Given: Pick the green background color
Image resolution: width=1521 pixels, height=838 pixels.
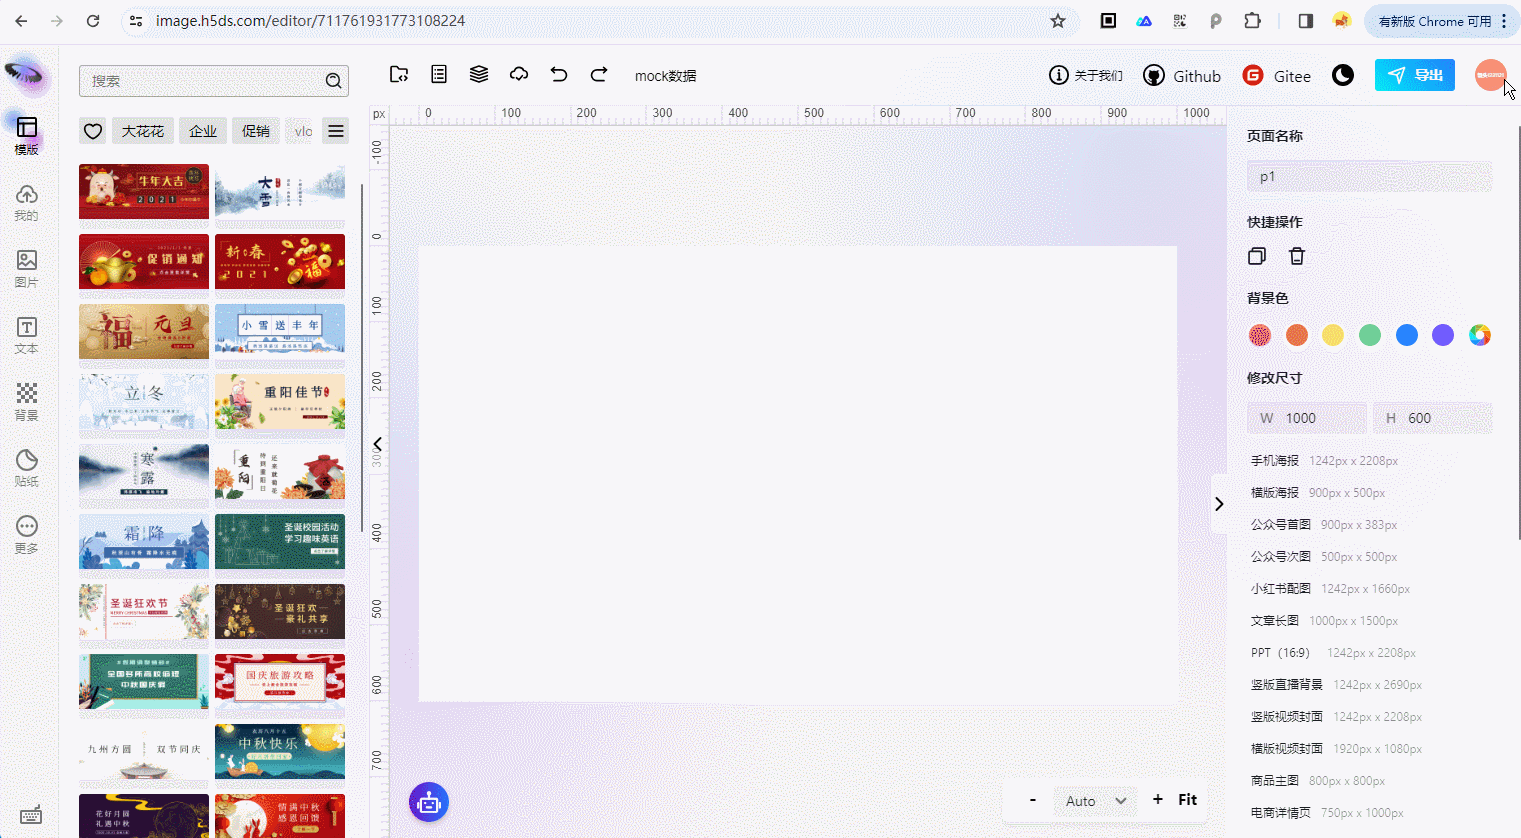Looking at the screenshot, I should (1370, 336).
